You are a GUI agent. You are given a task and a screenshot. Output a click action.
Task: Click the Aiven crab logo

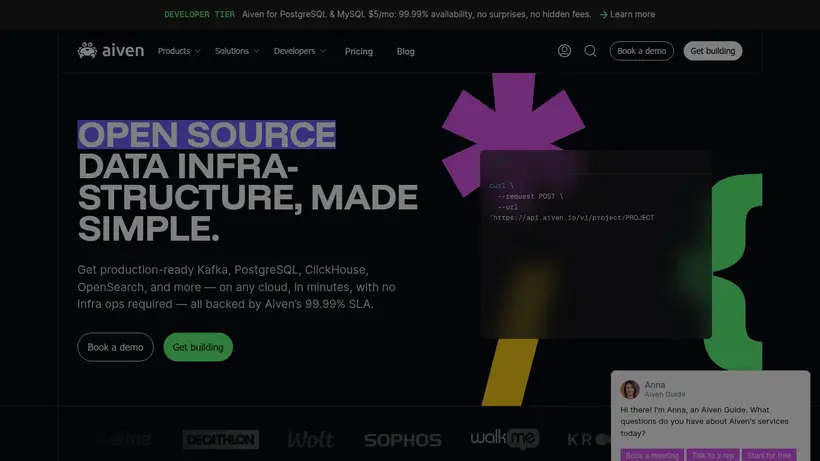pos(110,51)
